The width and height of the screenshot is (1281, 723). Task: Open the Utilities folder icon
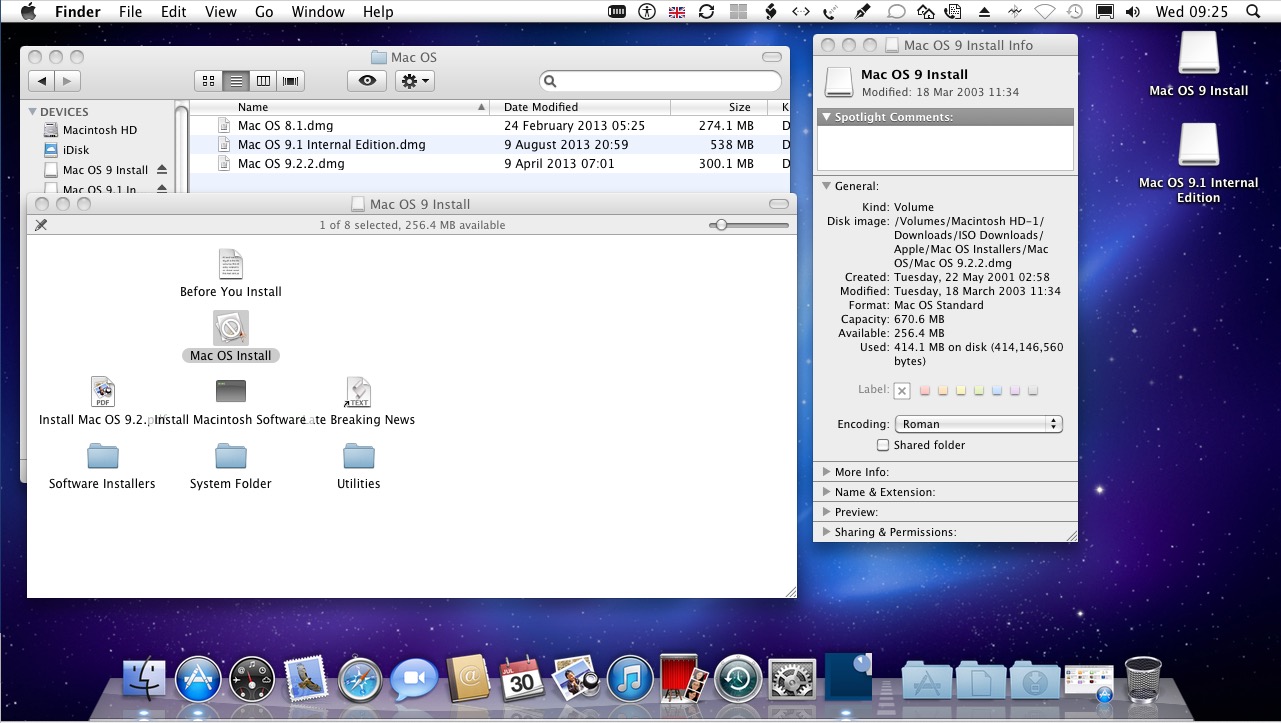tap(358, 456)
